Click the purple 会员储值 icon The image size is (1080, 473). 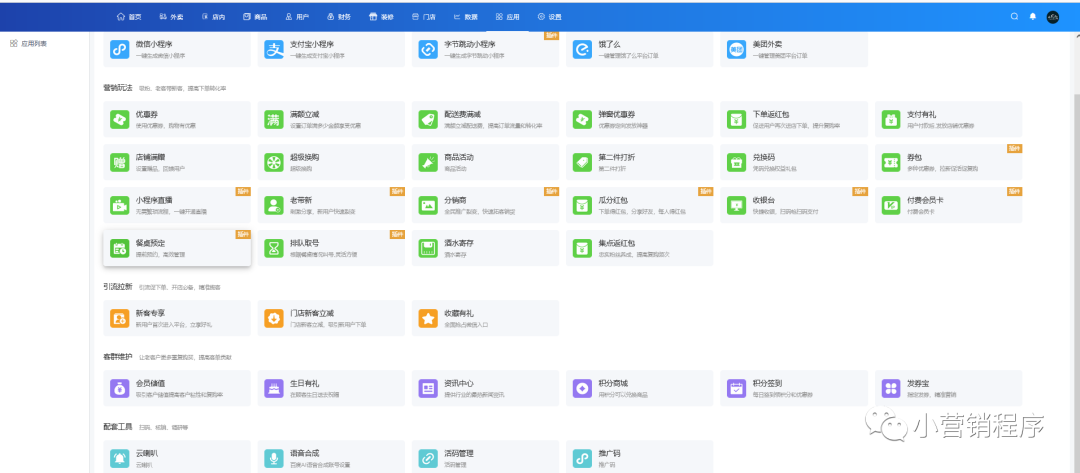point(120,388)
